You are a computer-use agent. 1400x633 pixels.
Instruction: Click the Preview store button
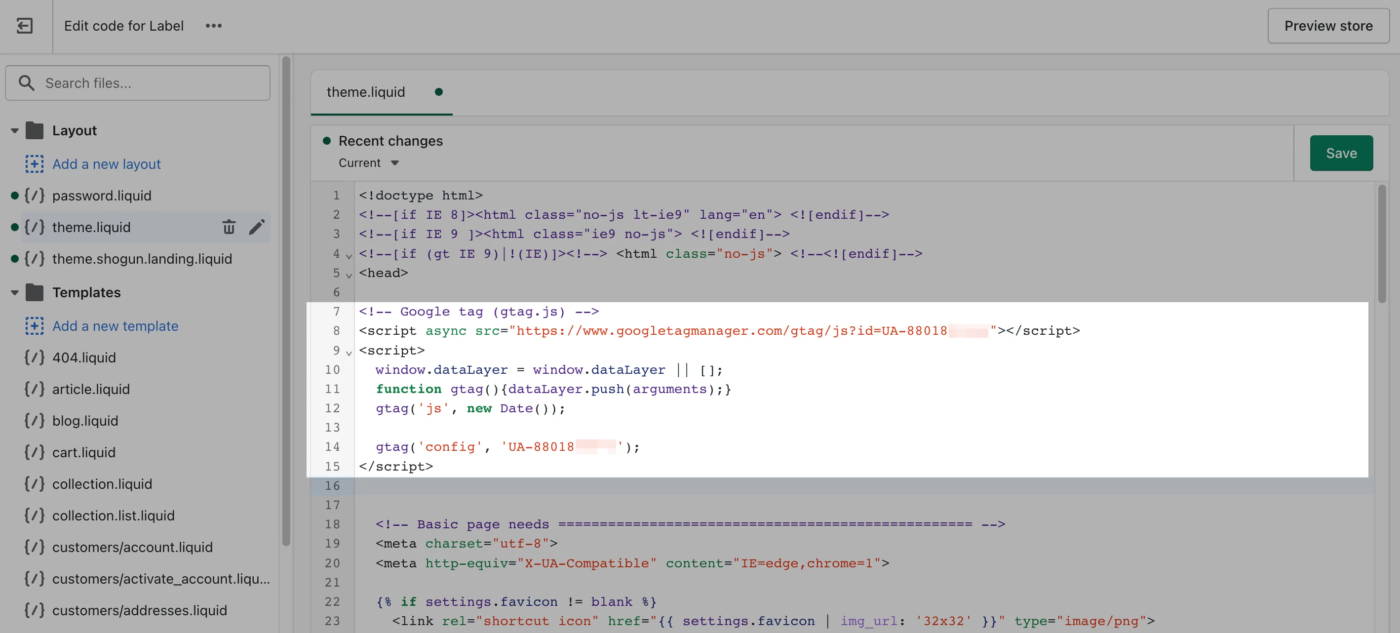pos(1328,26)
